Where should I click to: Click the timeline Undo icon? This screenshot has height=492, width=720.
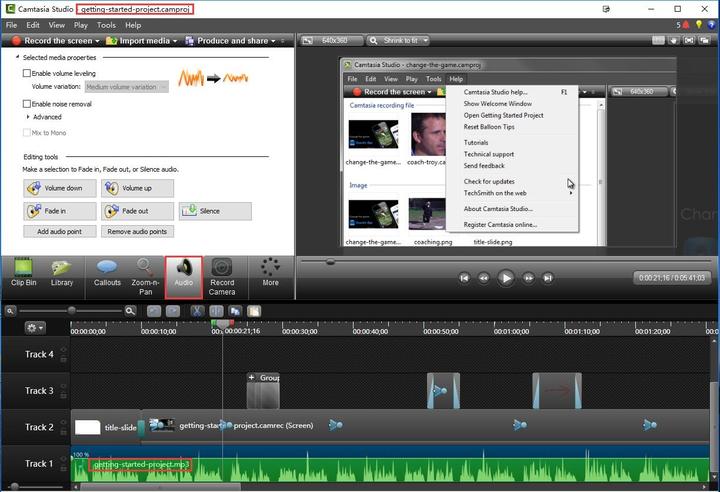[154, 311]
